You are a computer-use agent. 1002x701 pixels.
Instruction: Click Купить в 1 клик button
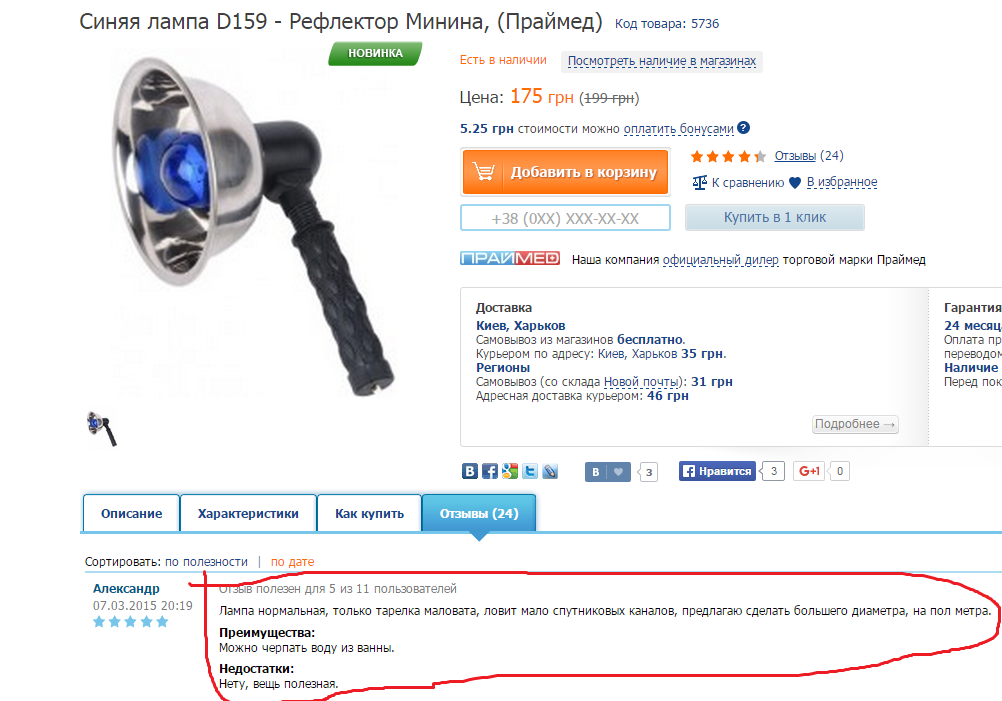(x=775, y=217)
